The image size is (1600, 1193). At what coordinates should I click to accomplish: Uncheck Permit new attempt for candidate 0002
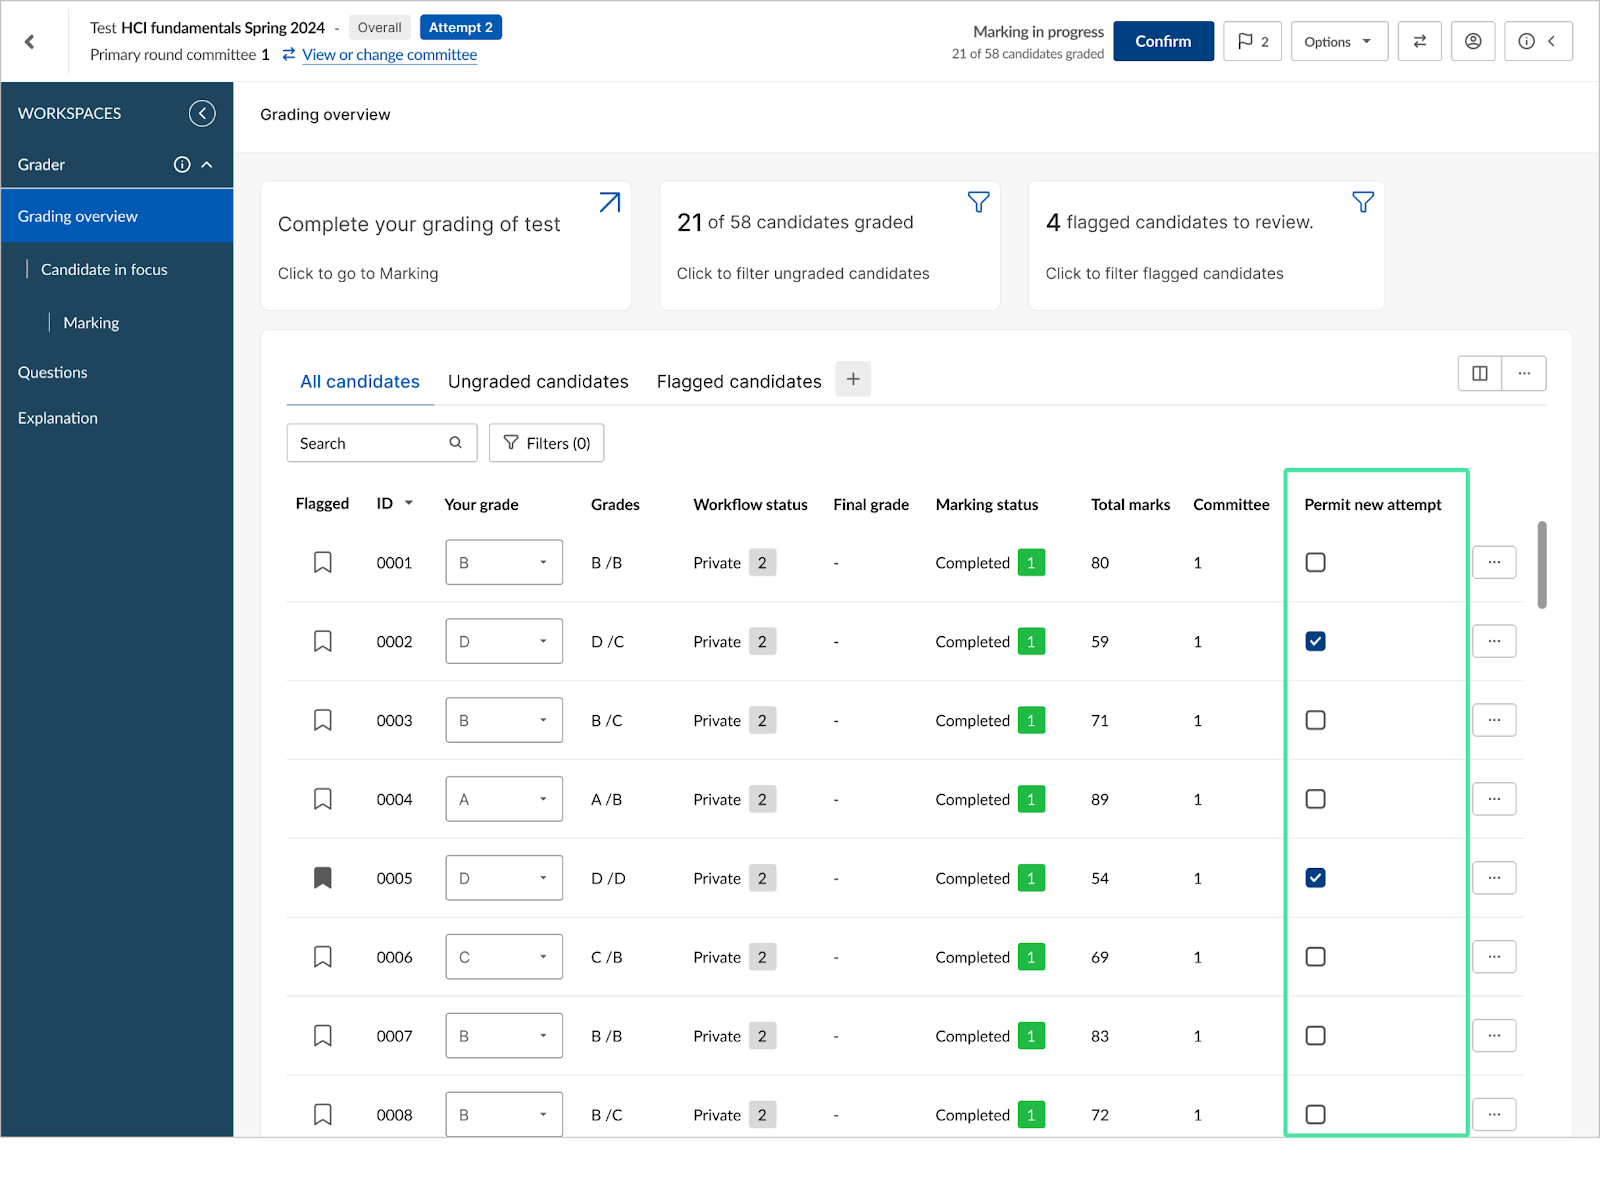(1315, 641)
